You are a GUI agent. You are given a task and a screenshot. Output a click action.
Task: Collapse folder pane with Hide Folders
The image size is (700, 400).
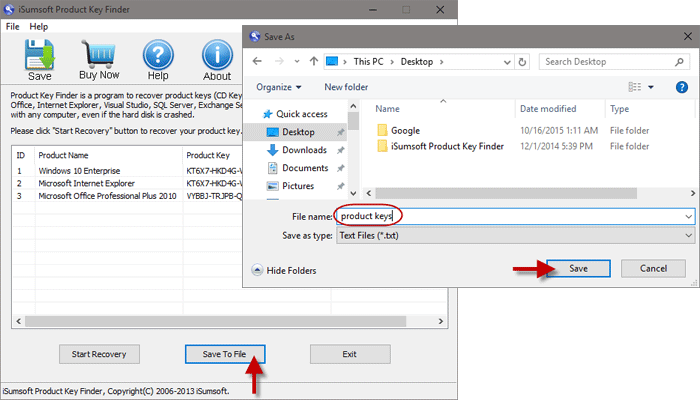[284, 270]
